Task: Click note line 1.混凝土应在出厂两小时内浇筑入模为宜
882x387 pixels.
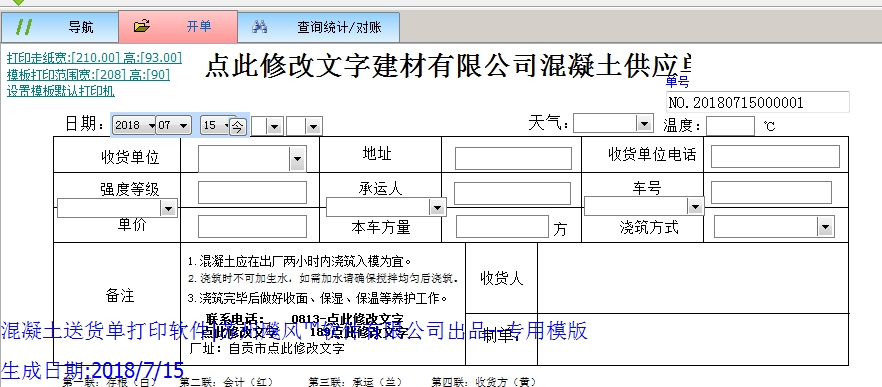Action: (x=300, y=261)
